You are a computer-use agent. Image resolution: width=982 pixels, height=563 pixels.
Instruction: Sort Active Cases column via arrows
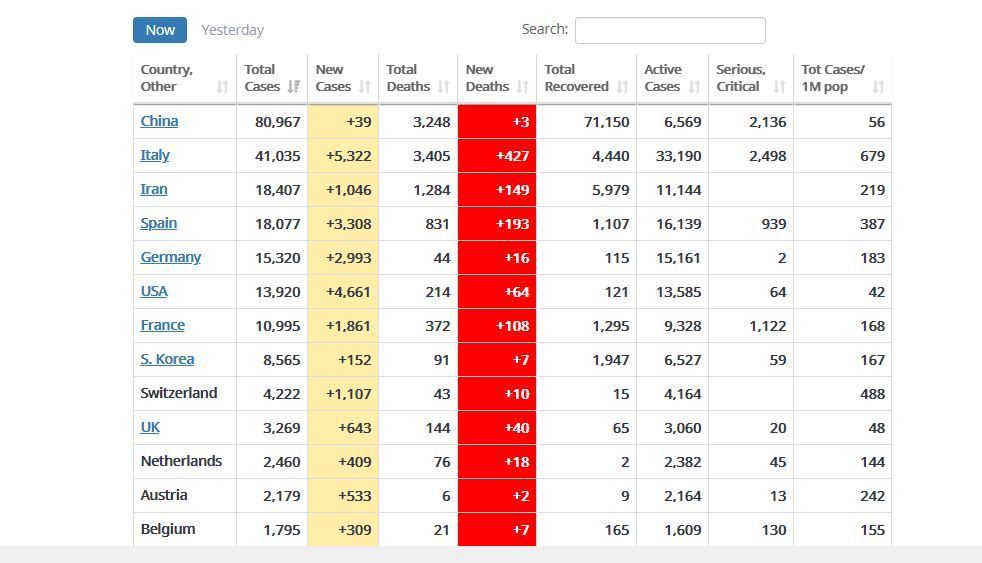pyautogui.click(x=694, y=87)
